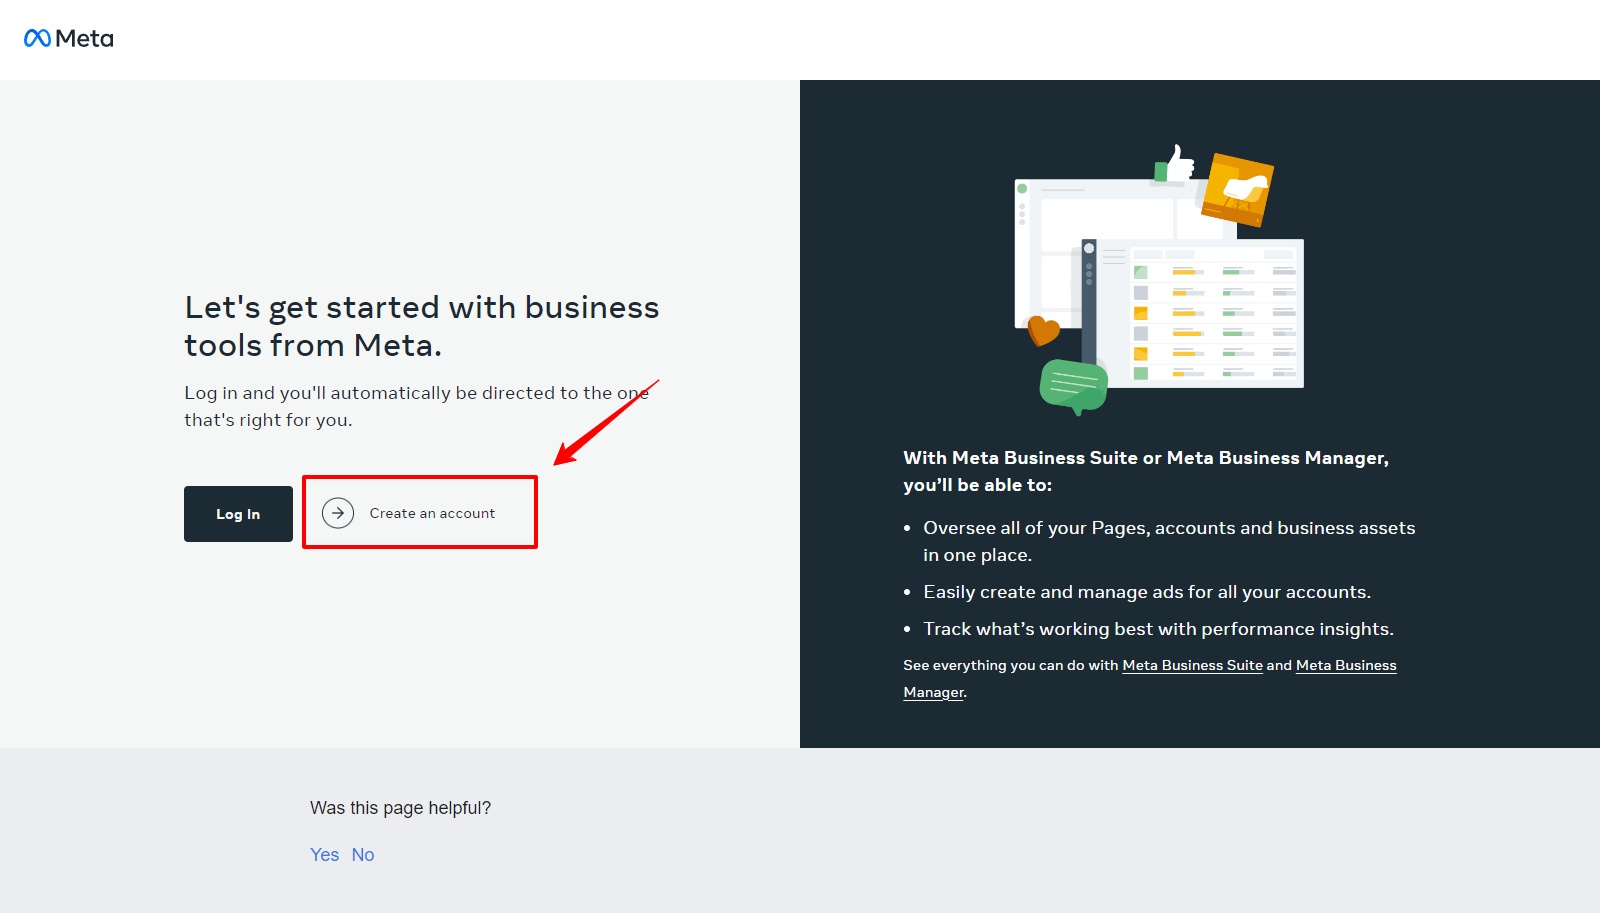1600x913 pixels.
Task: Click the Create an account link
Action: [x=432, y=513]
